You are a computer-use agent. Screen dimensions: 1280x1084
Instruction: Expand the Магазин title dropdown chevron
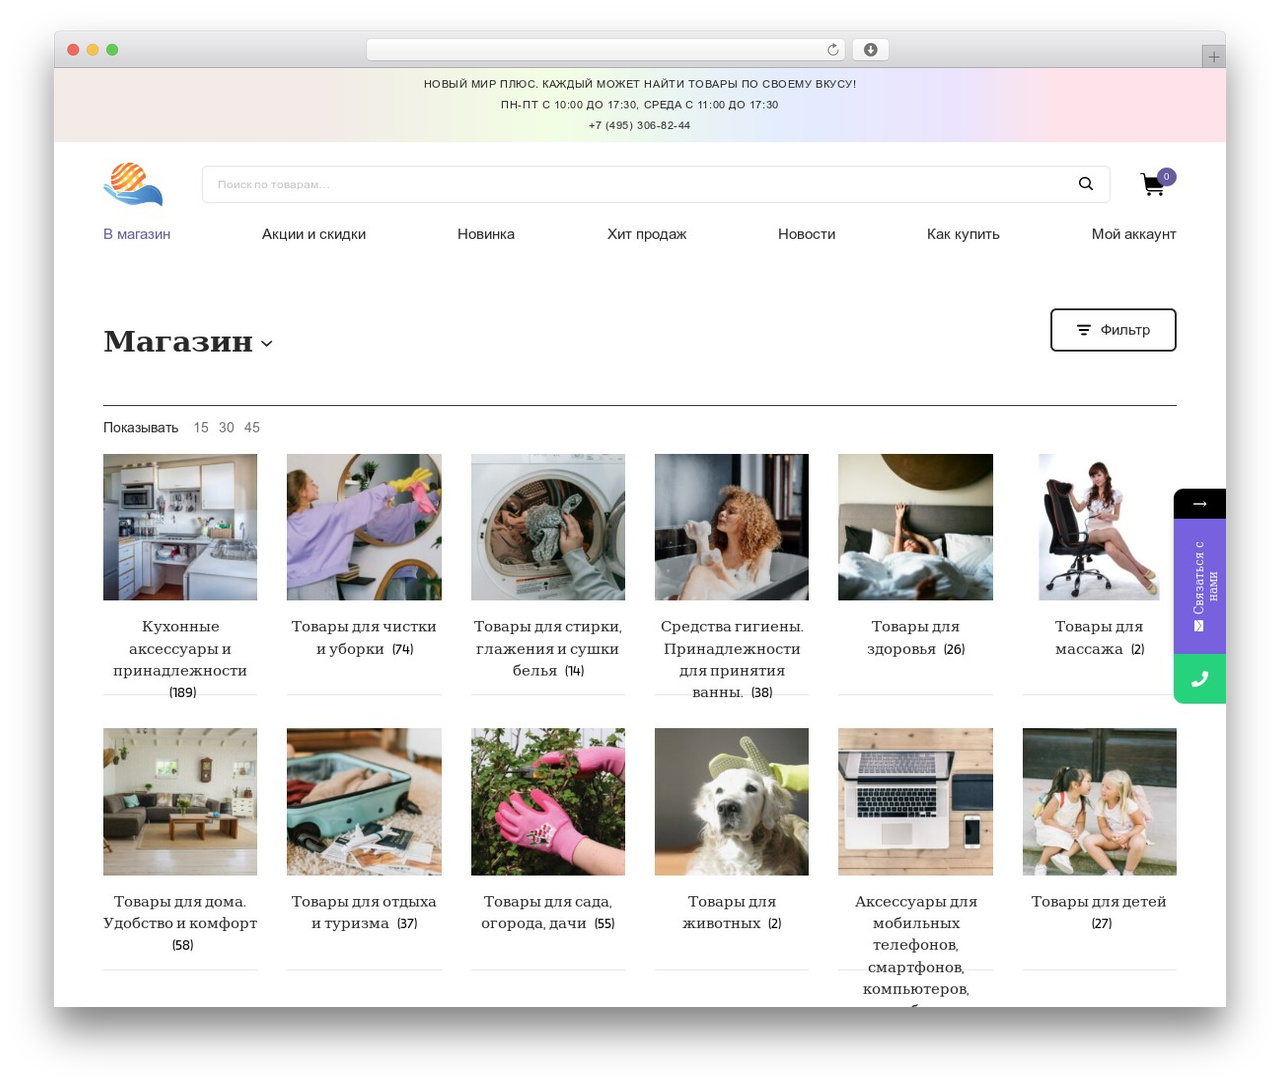[267, 344]
